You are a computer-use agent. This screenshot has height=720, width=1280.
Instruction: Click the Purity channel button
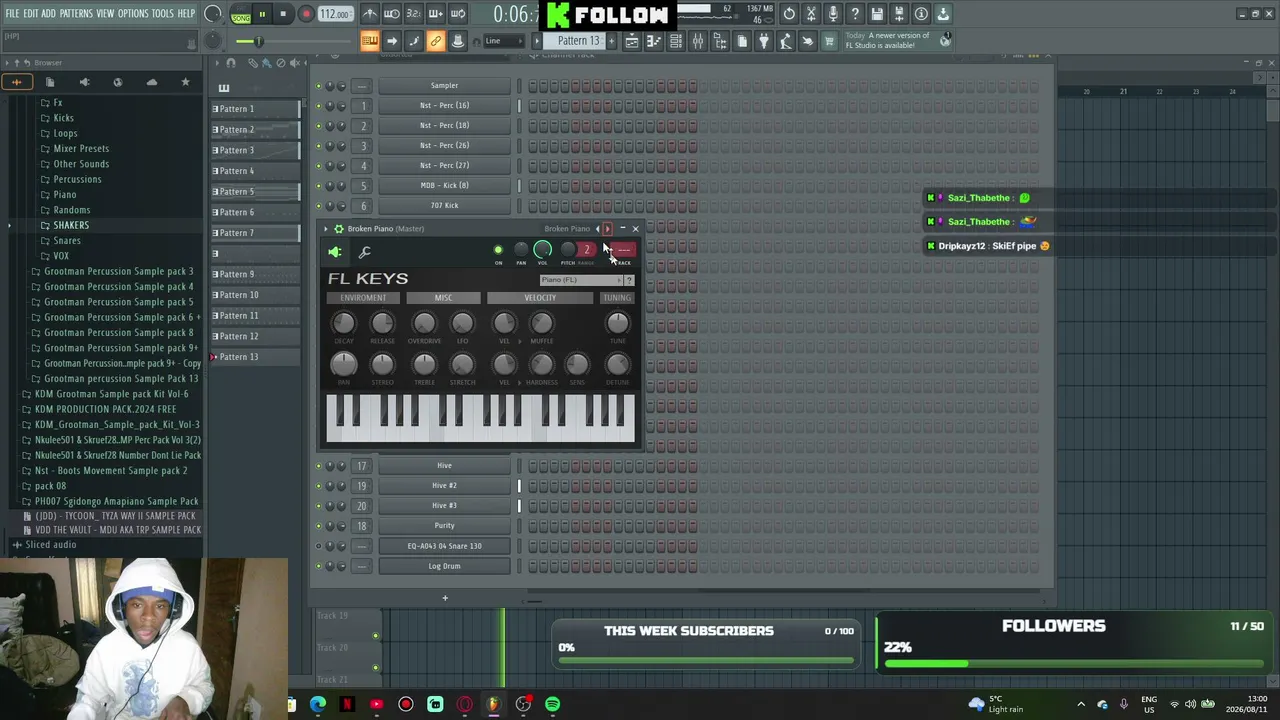pos(444,526)
